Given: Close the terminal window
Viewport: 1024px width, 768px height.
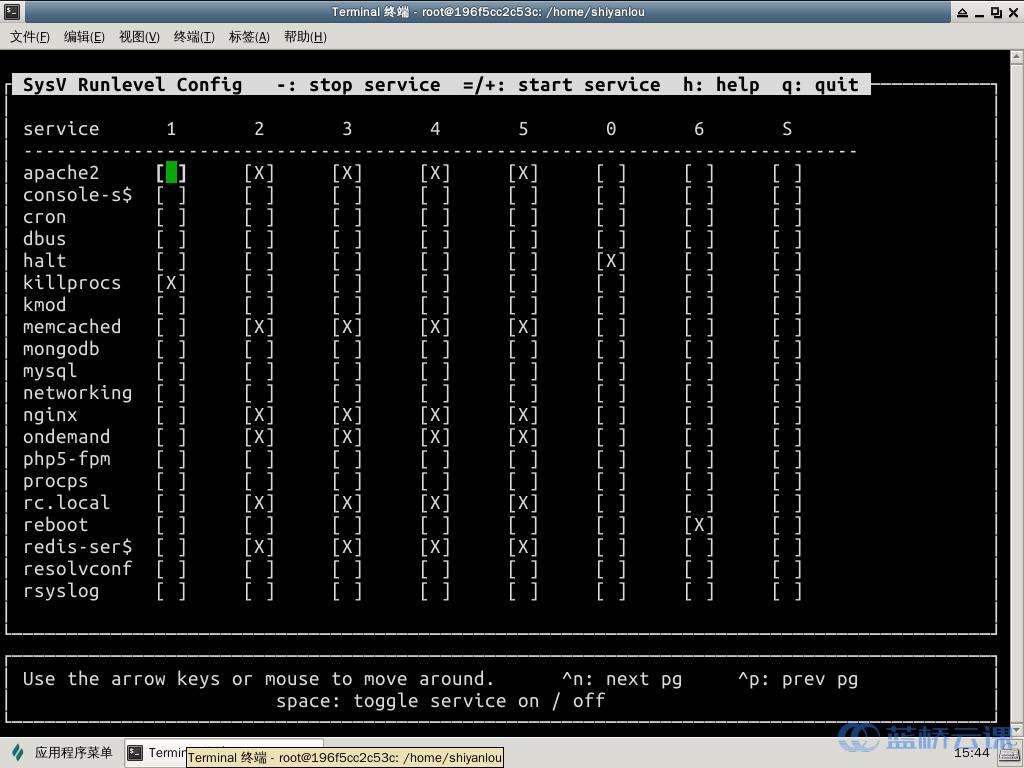Looking at the screenshot, I should [x=1012, y=12].
